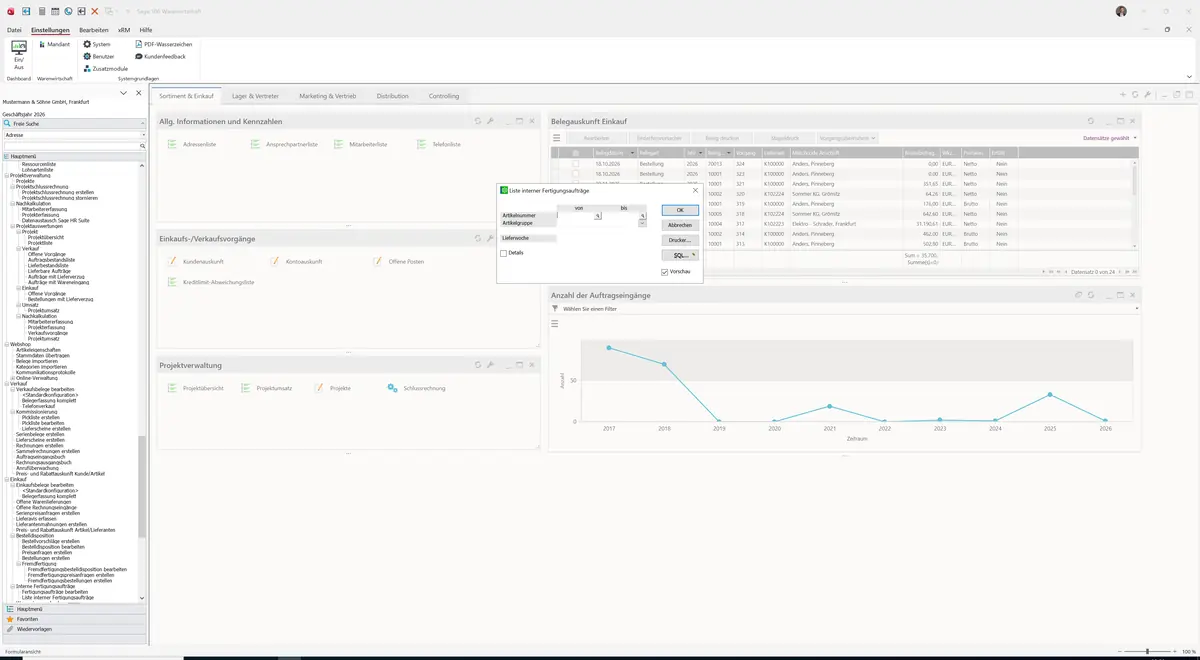Switch to the Controlling tab

pos(444,96)
